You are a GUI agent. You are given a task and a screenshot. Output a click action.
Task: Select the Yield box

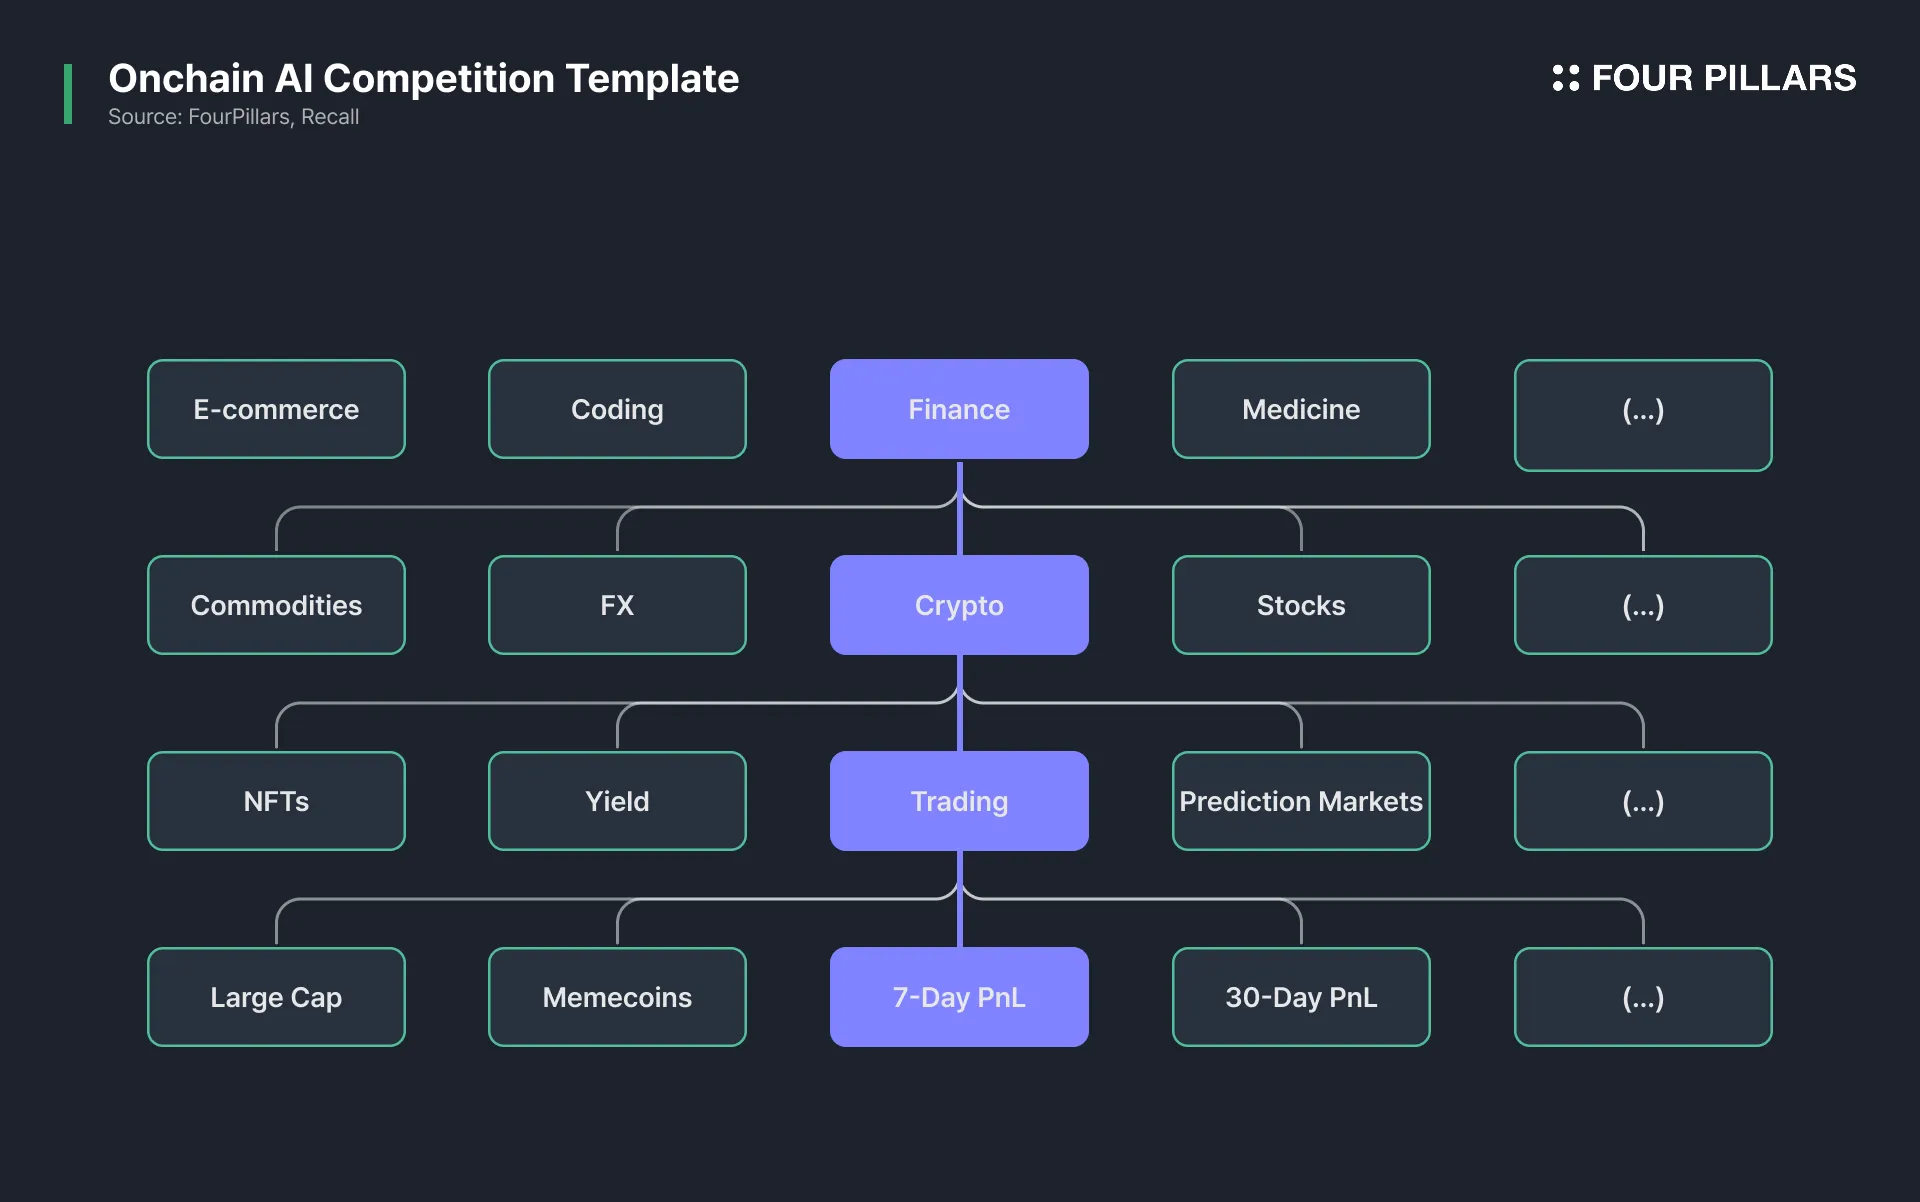click(617, 801)
